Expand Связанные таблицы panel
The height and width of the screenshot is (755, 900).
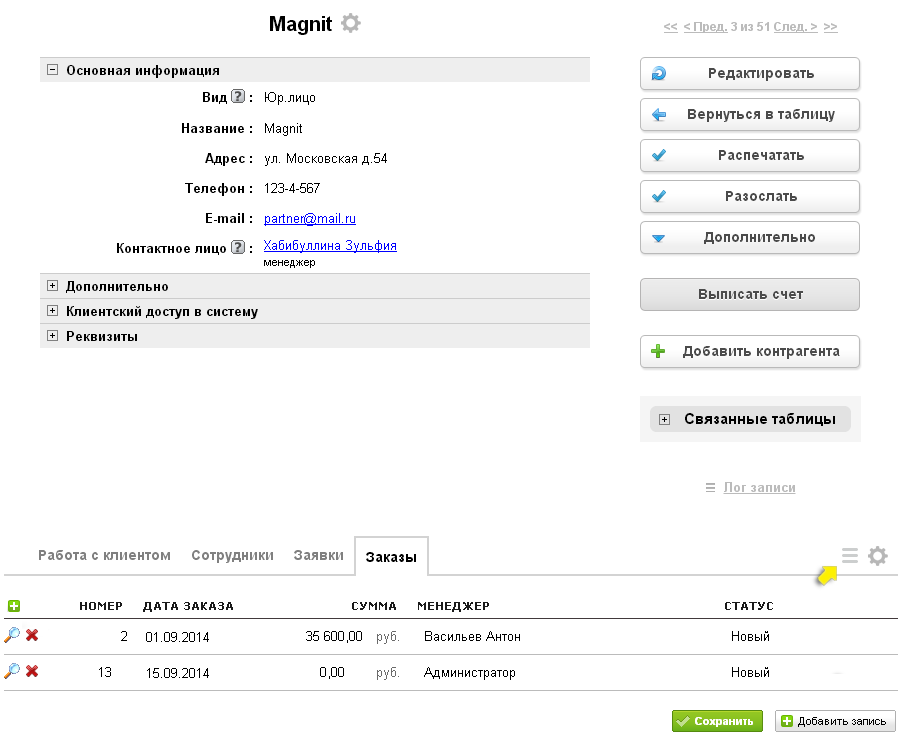pyautogui.click(x=664, y=419)
